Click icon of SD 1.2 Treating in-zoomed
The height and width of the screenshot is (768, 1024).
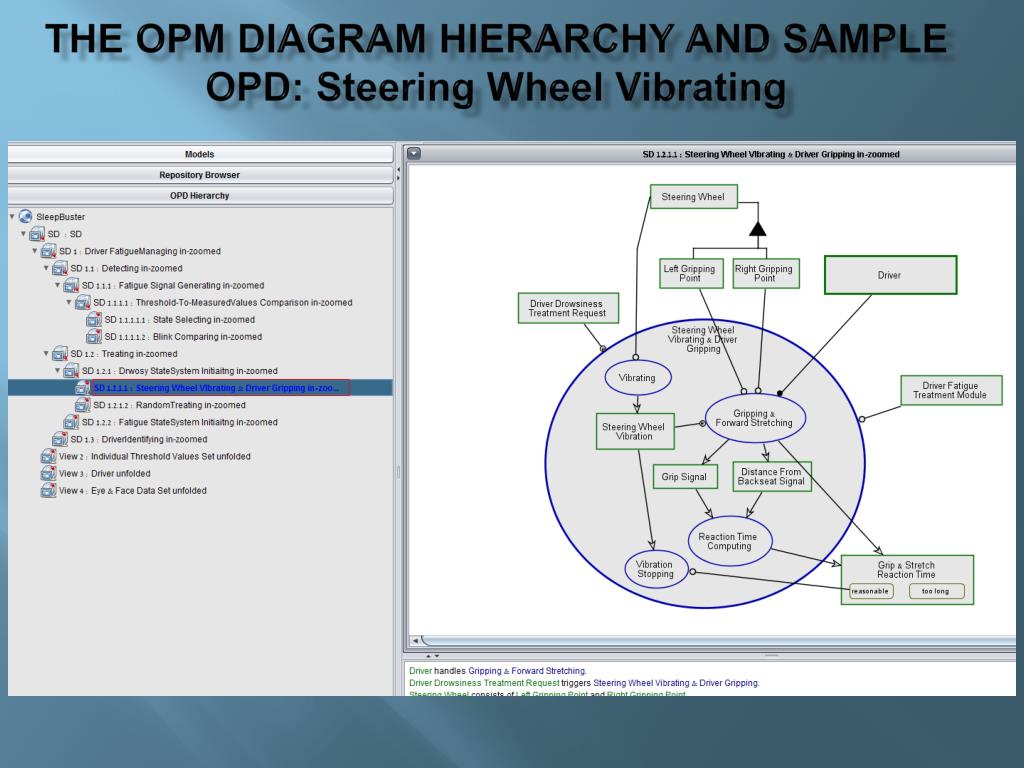click(x=60, y=353)
